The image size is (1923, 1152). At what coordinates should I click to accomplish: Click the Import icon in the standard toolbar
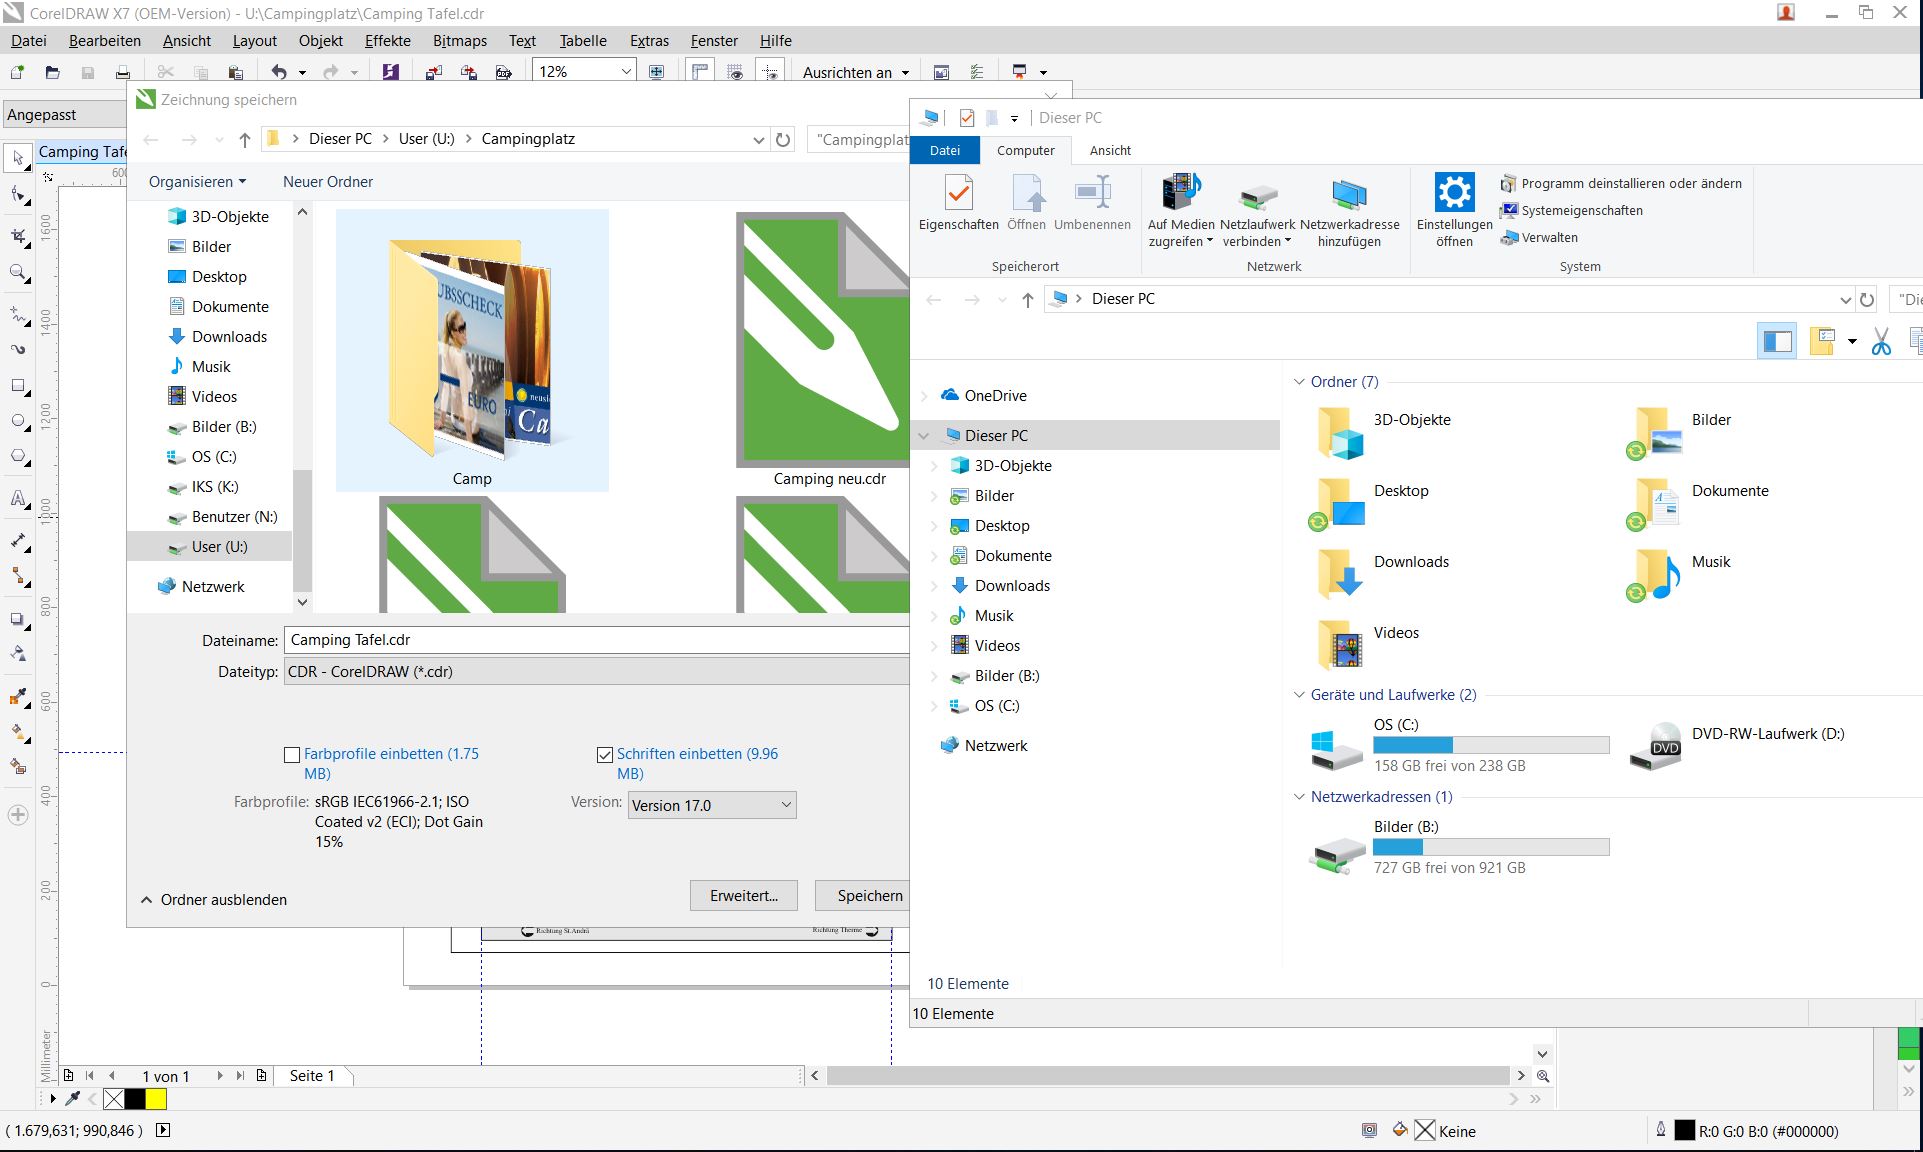(x=433, y=72)
